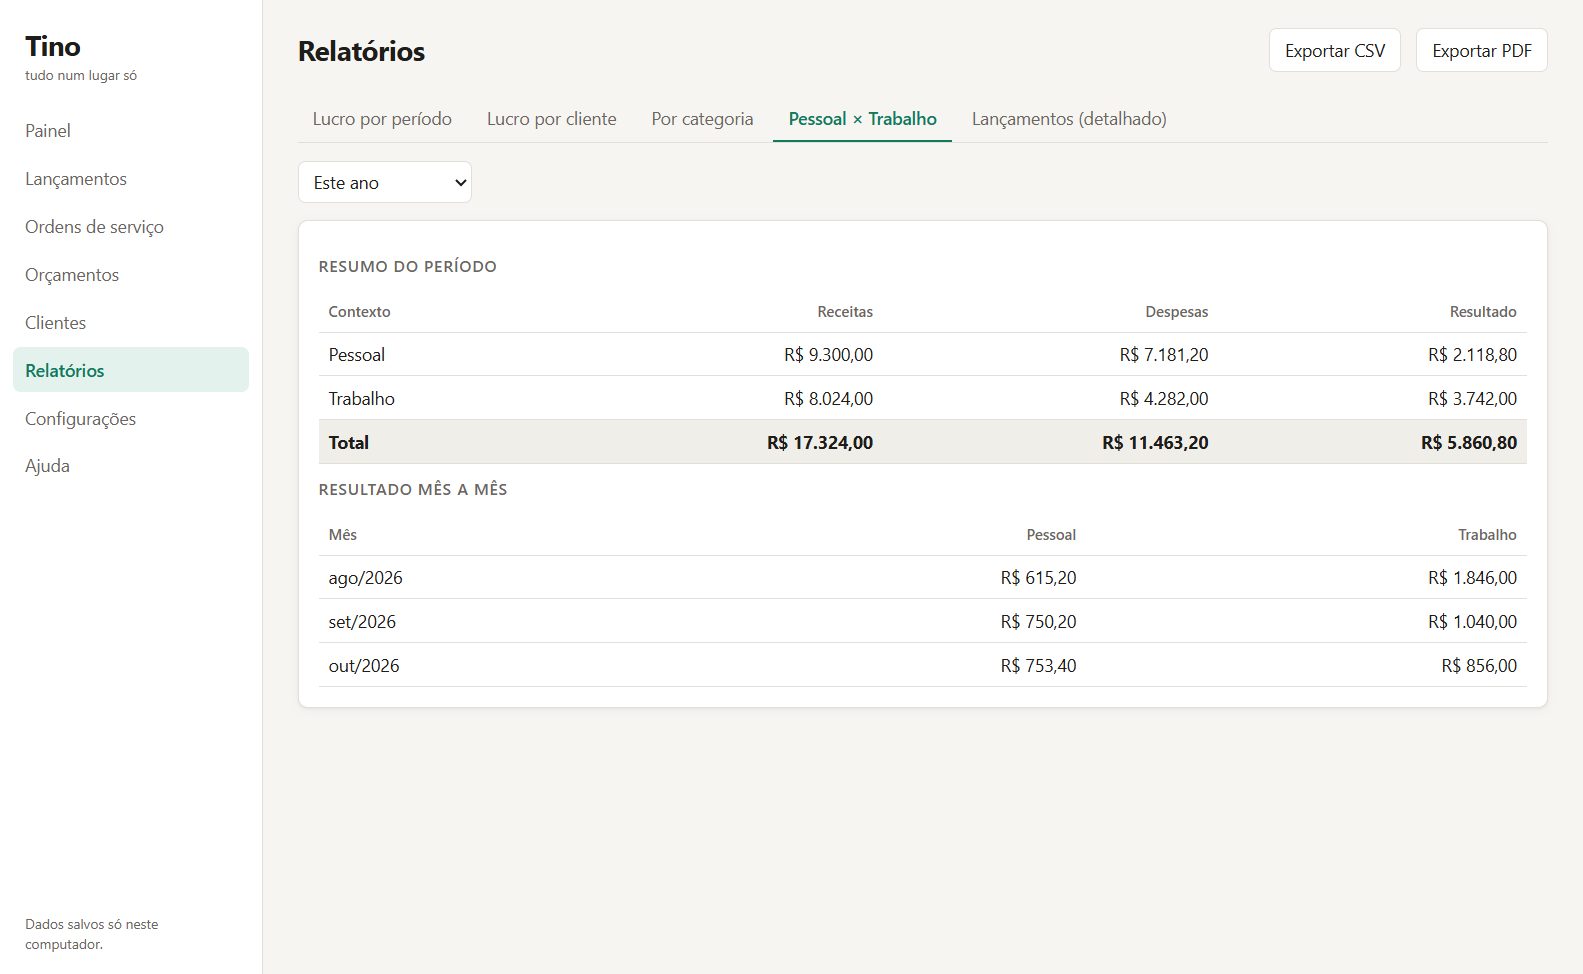Image resolution: width=1583 pixels, height=974 pixels.
Task: Open the Por categoria tab
Action: tap(702, 119)
